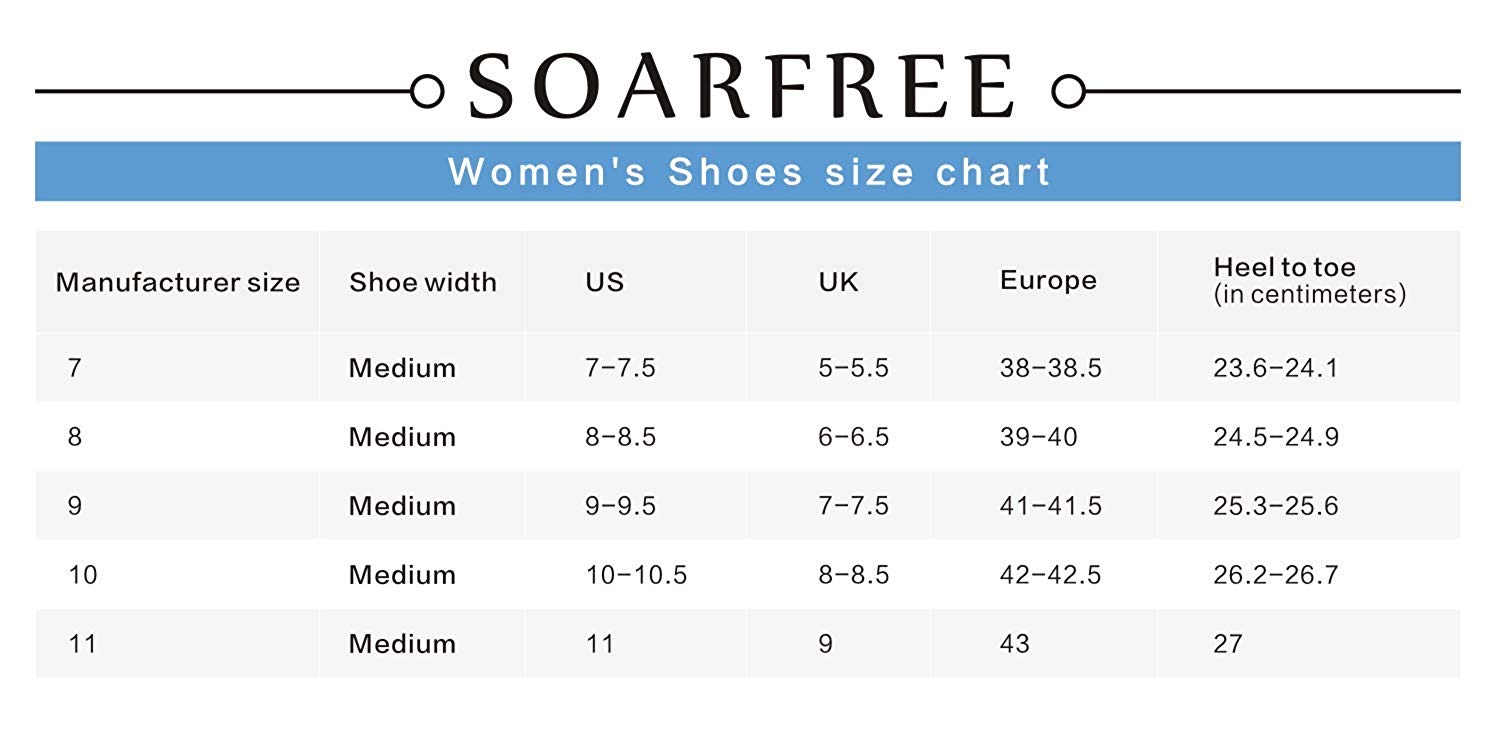Viewport: 1496px width, 730px height.
Task: Click the UK column header
Action: (x=839, y=282)
